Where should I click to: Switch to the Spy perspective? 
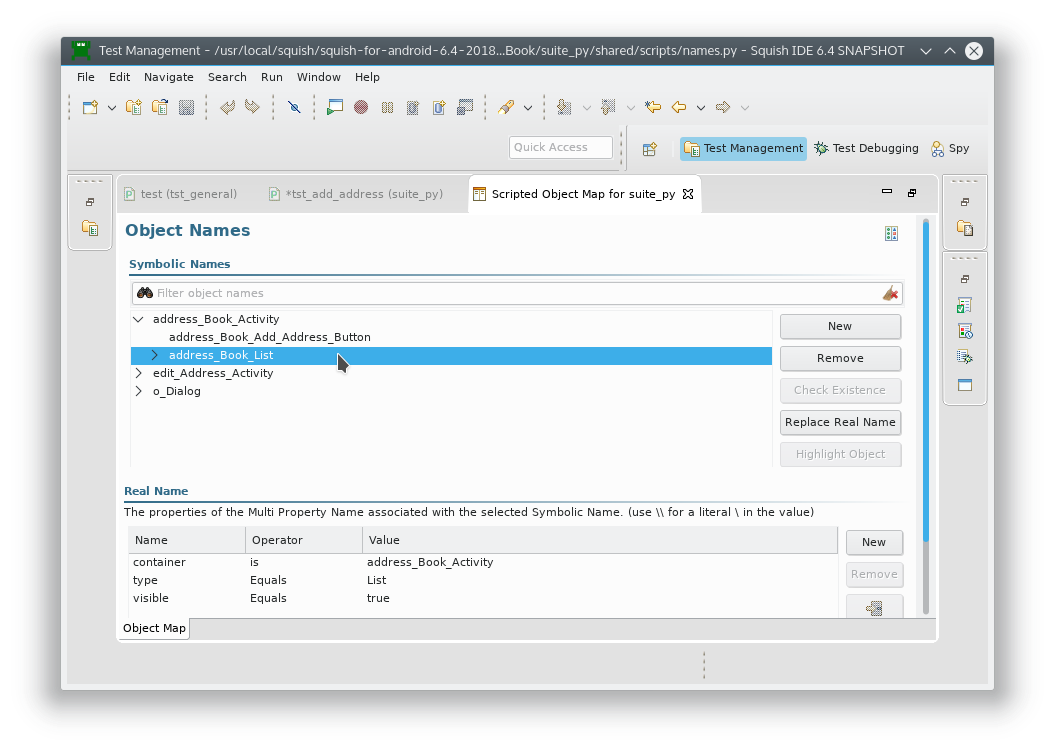(x=950, y=148)
